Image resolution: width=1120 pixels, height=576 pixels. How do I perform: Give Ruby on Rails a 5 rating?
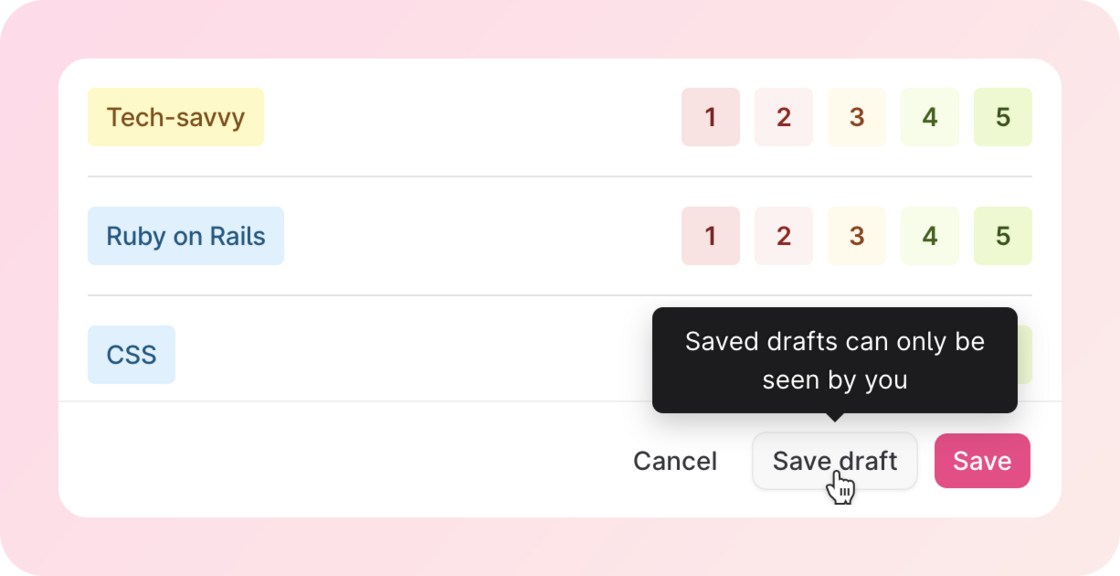1003,236
